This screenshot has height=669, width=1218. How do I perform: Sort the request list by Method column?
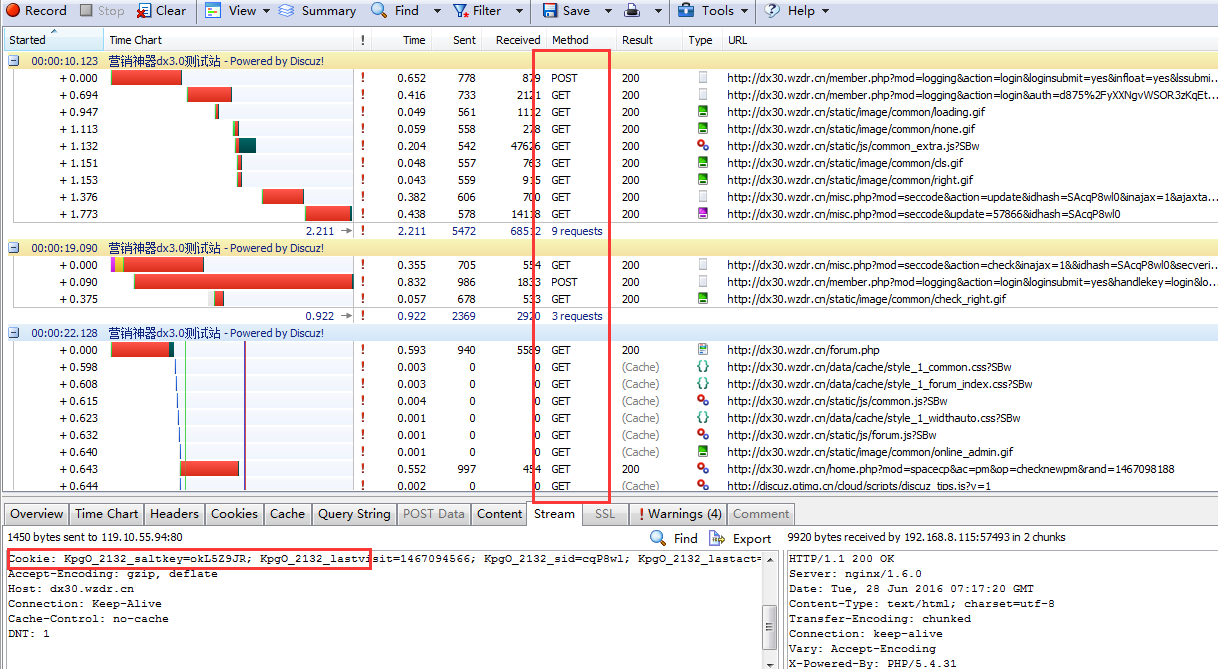coord(570,40)
